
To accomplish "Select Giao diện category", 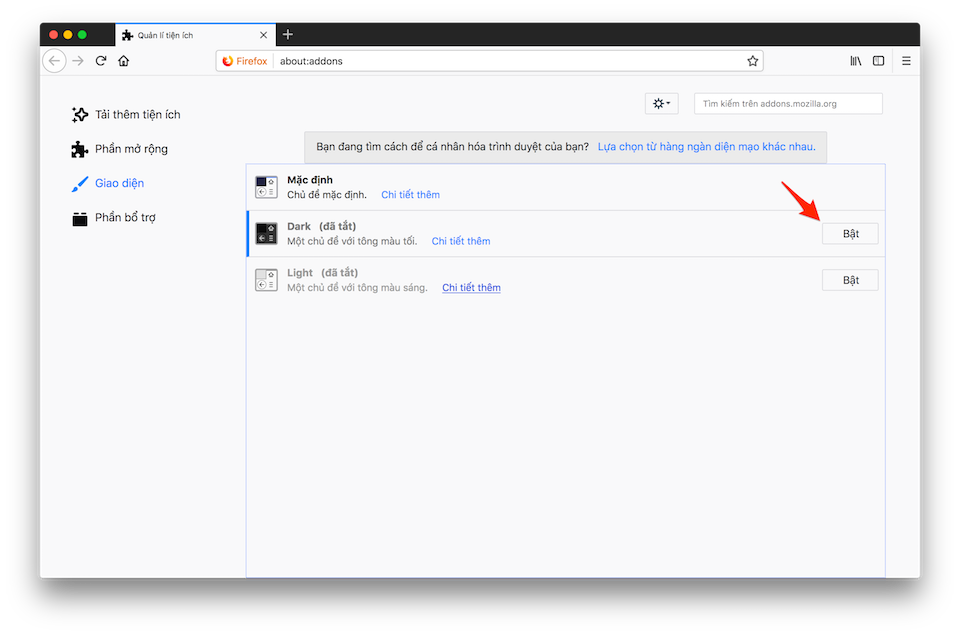I will (x=108, y=183).
